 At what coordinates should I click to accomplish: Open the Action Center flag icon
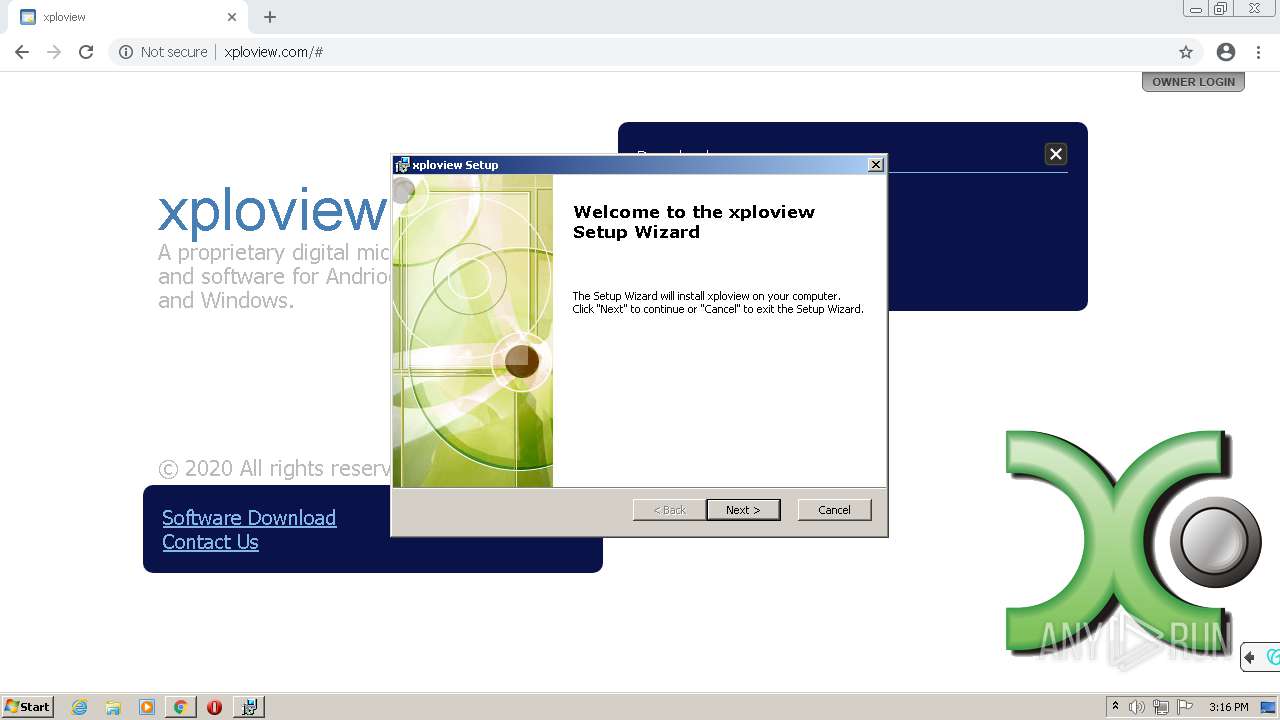[x=1185, y=707]
